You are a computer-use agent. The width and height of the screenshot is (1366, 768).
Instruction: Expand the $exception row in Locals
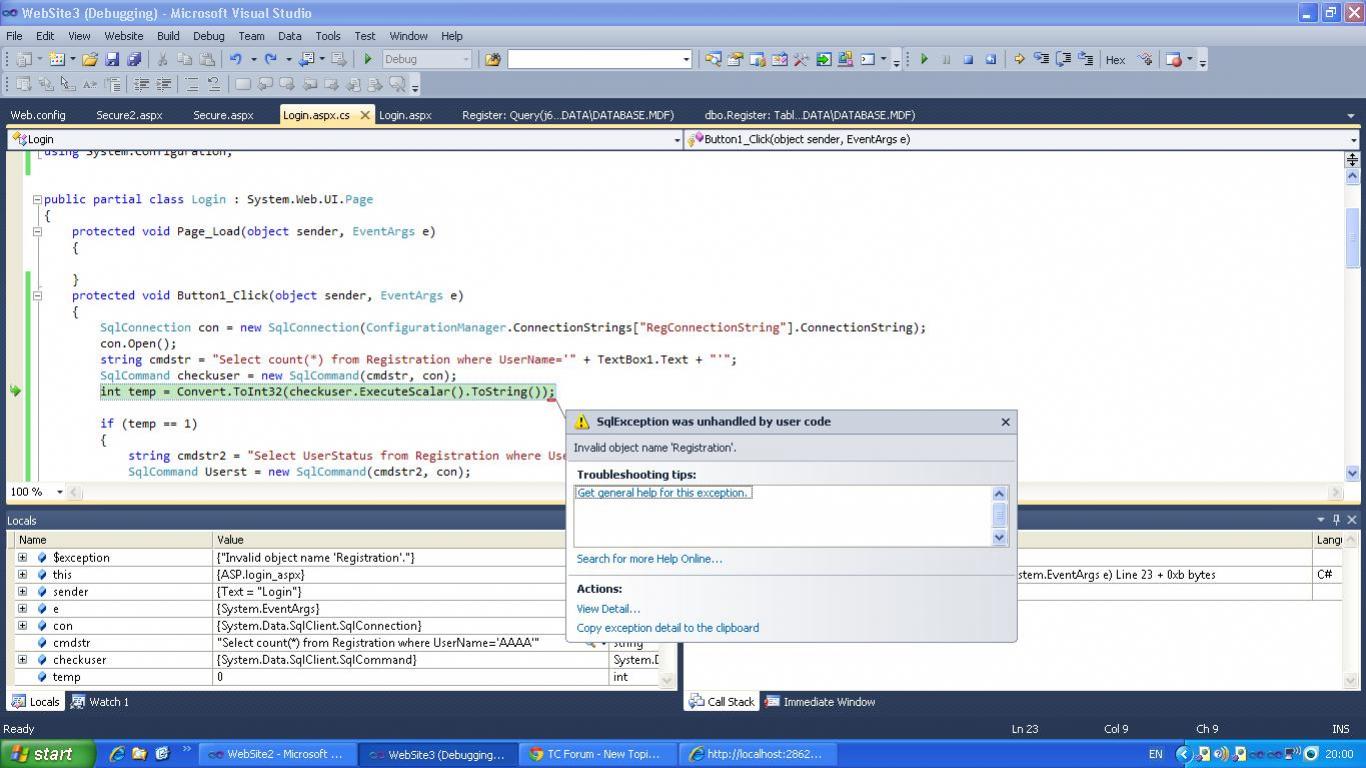coord(22,557)
